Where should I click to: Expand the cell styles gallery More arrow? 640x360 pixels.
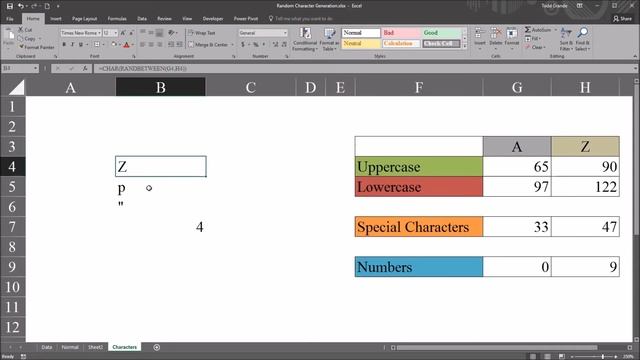(x=464, y=46)
